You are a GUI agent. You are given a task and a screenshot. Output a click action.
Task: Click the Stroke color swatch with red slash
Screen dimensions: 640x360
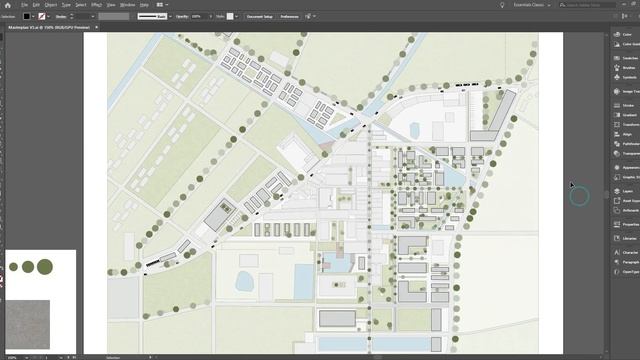(x=42, y=16)
